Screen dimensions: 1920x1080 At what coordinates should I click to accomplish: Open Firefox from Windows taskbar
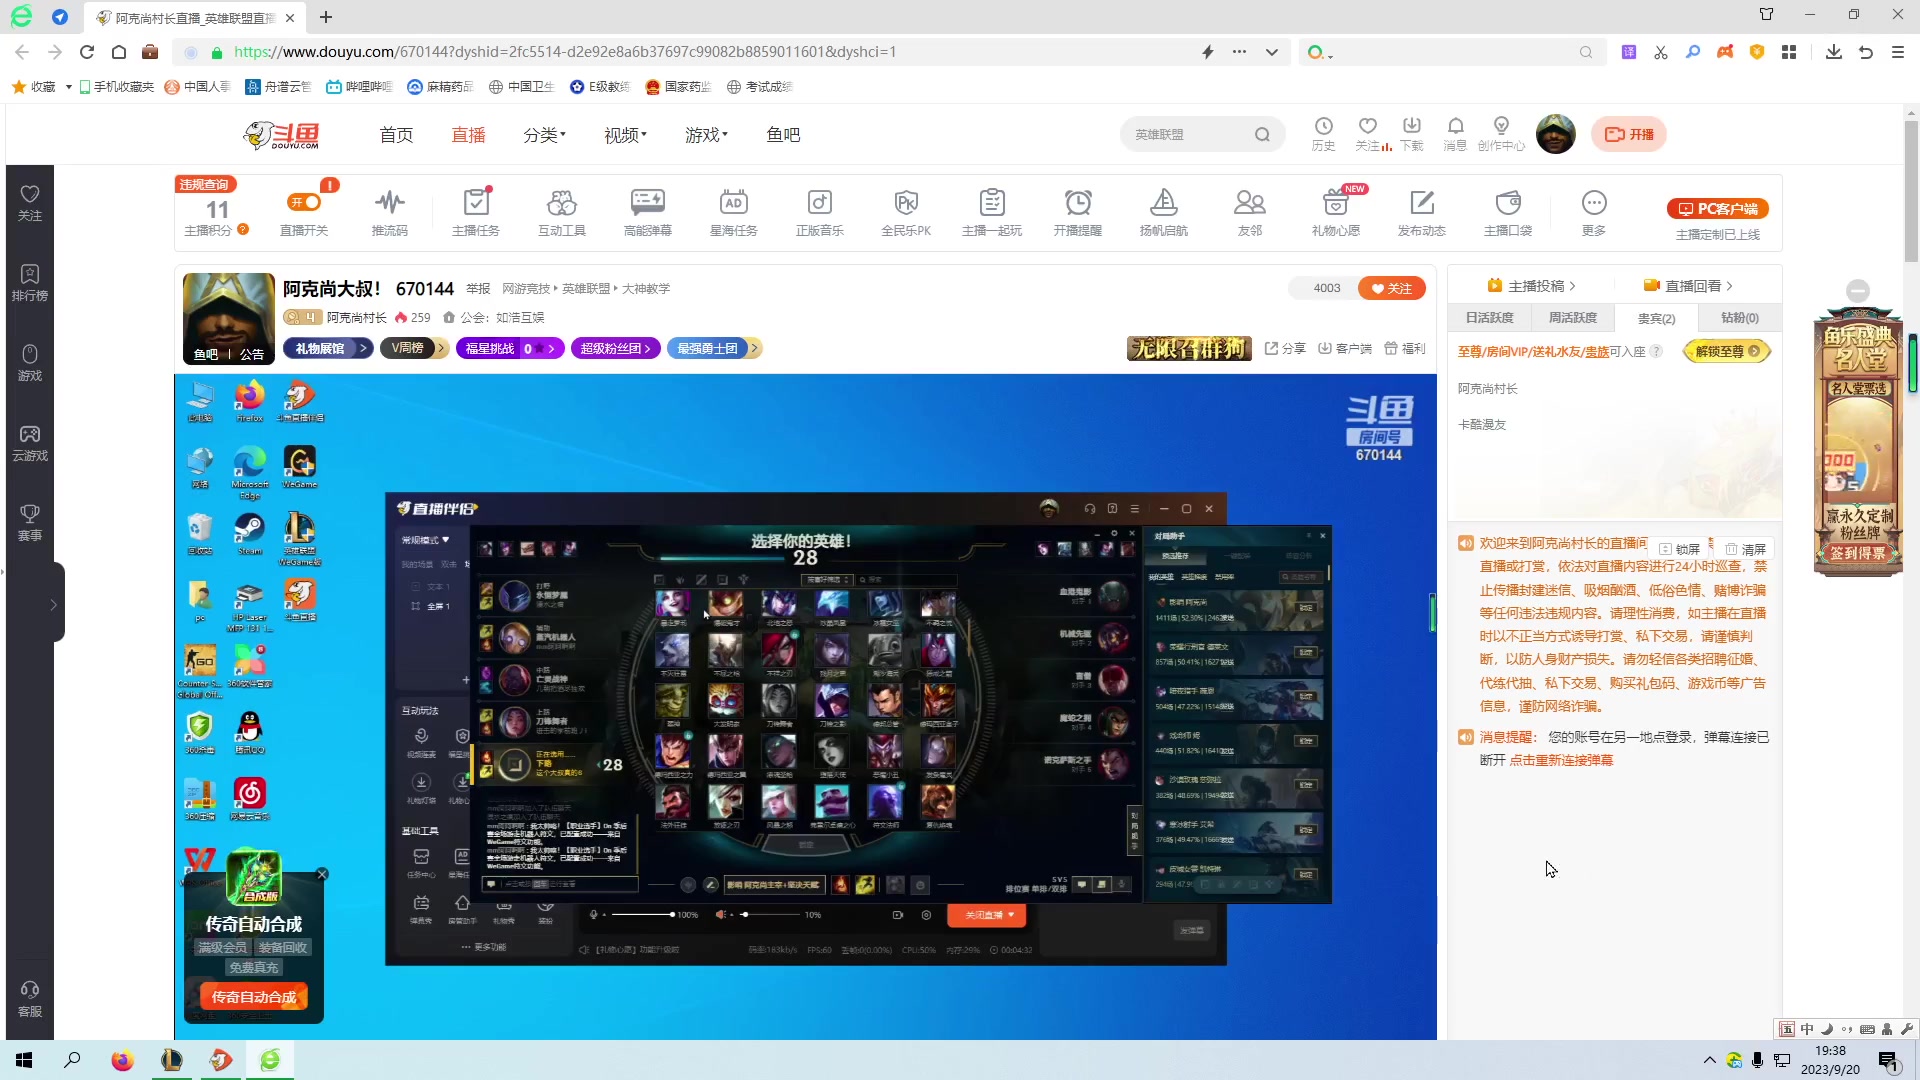click(122, 1060)
